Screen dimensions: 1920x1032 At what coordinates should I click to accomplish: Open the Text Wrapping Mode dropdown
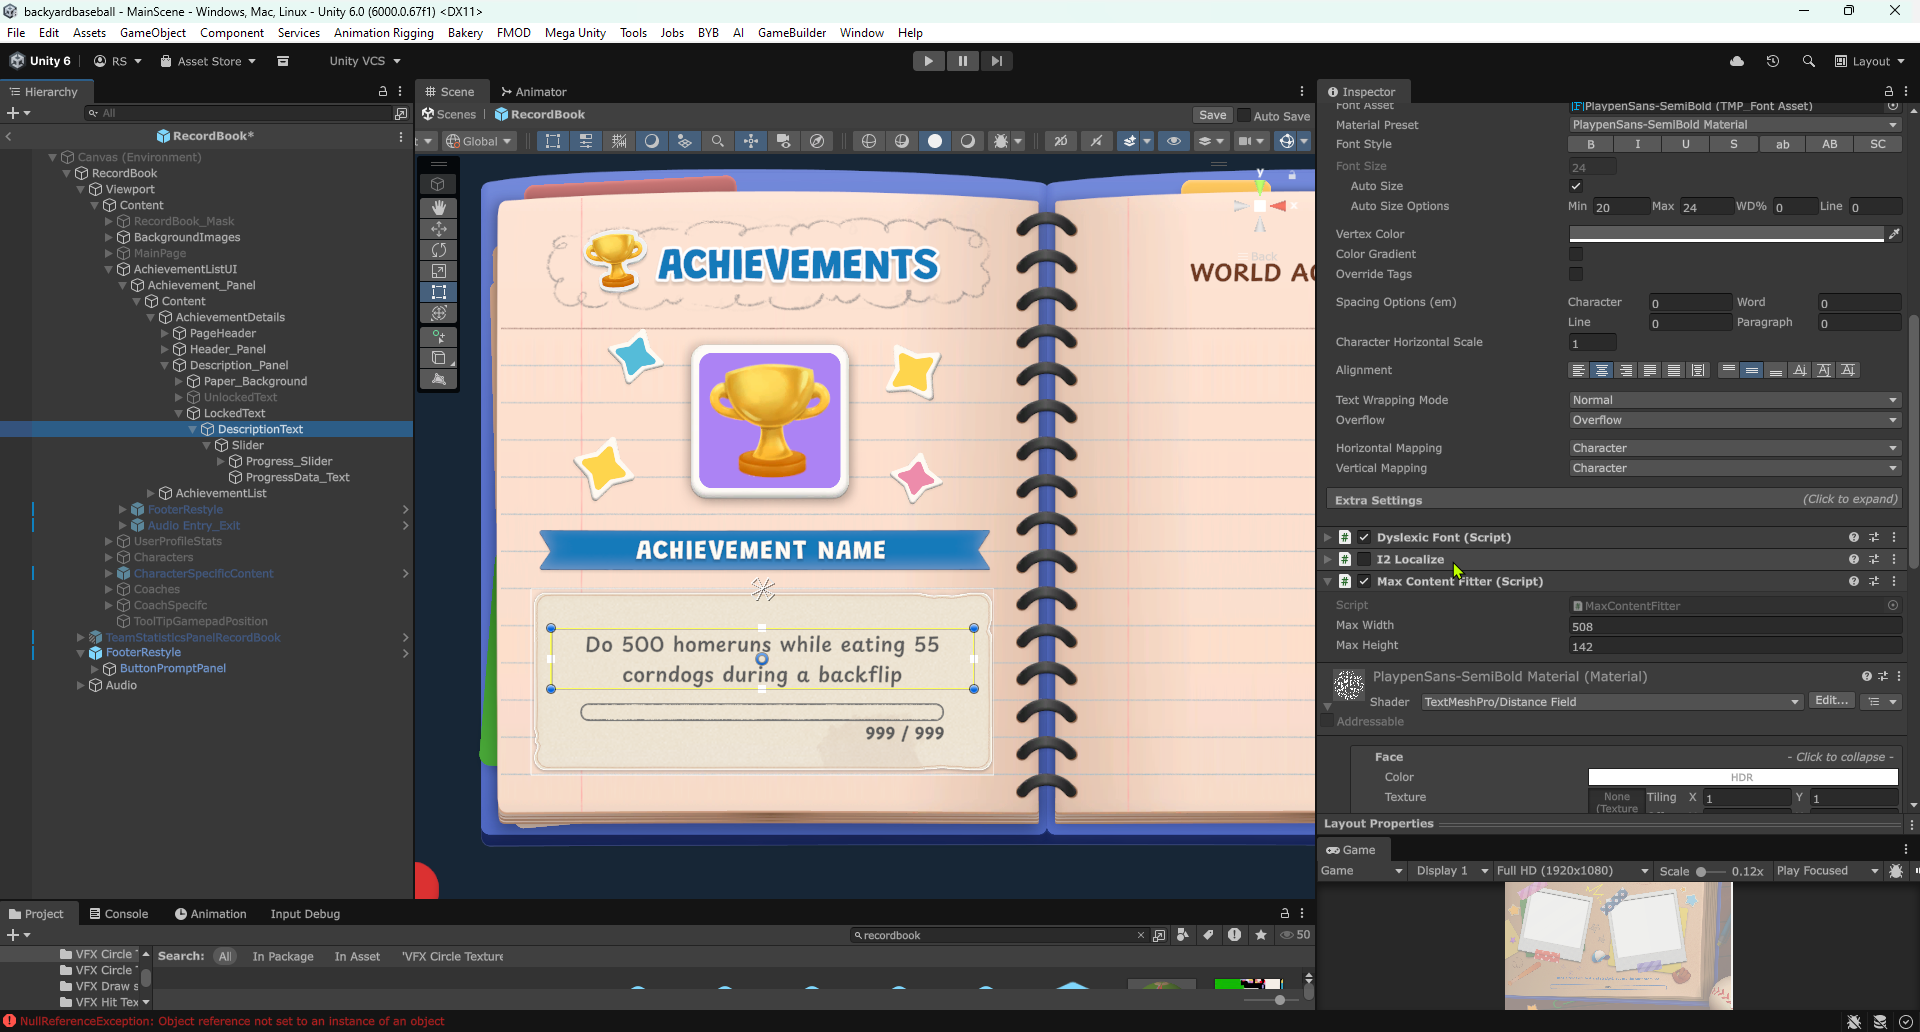tap(1735, 400)
